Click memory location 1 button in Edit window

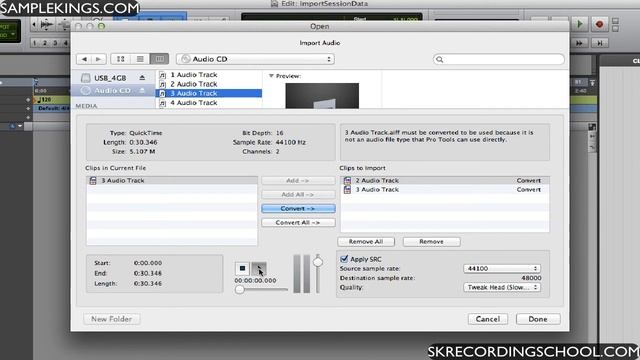click(35, 43)
